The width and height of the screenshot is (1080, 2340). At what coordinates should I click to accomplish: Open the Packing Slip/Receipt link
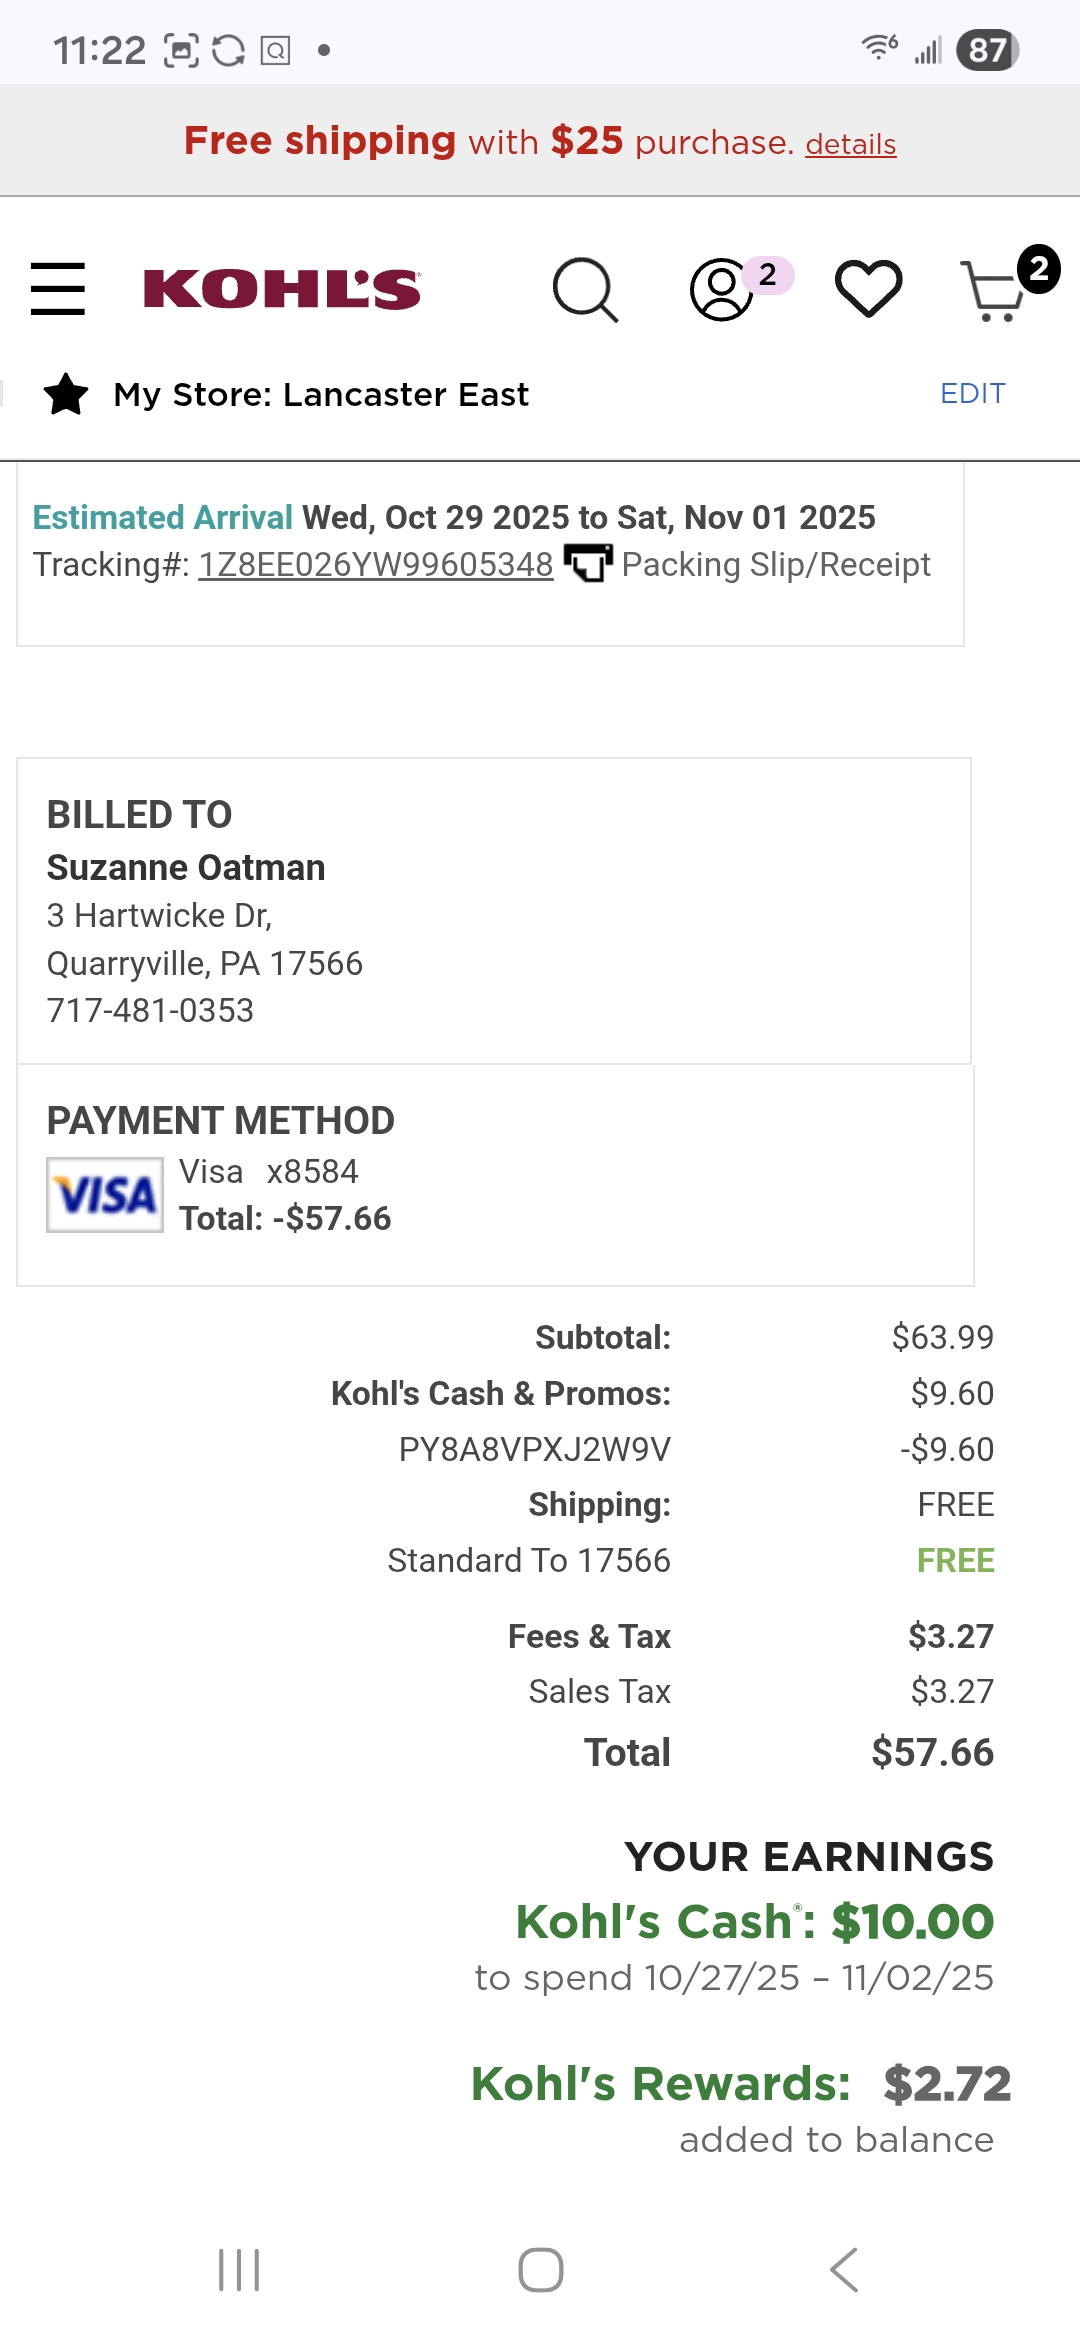coord(776,565)
